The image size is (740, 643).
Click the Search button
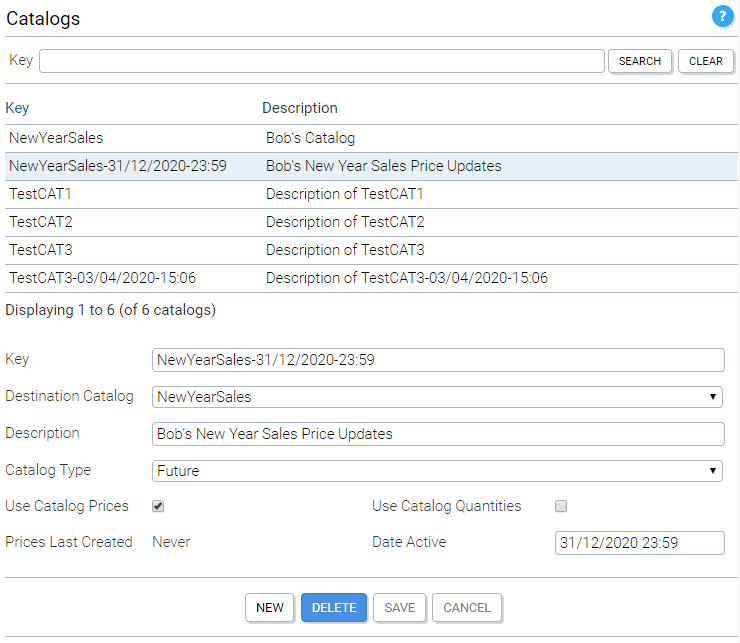point(640,61)
